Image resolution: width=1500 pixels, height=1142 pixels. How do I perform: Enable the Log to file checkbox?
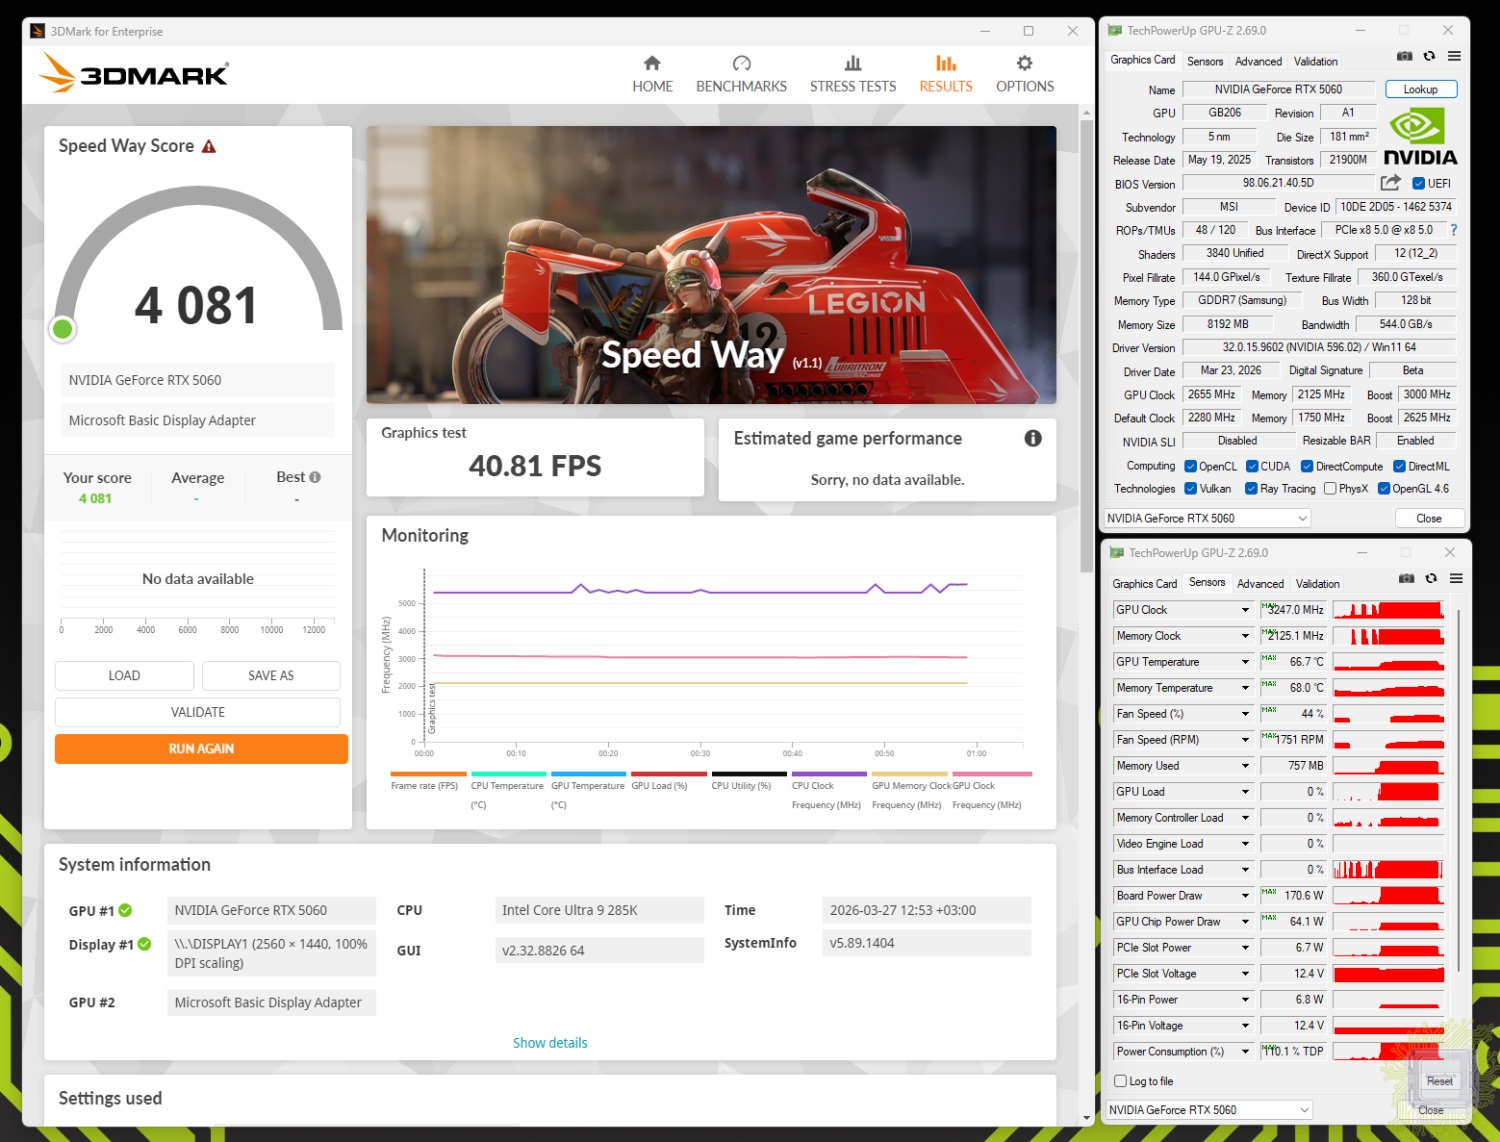coord(1121,1081)
